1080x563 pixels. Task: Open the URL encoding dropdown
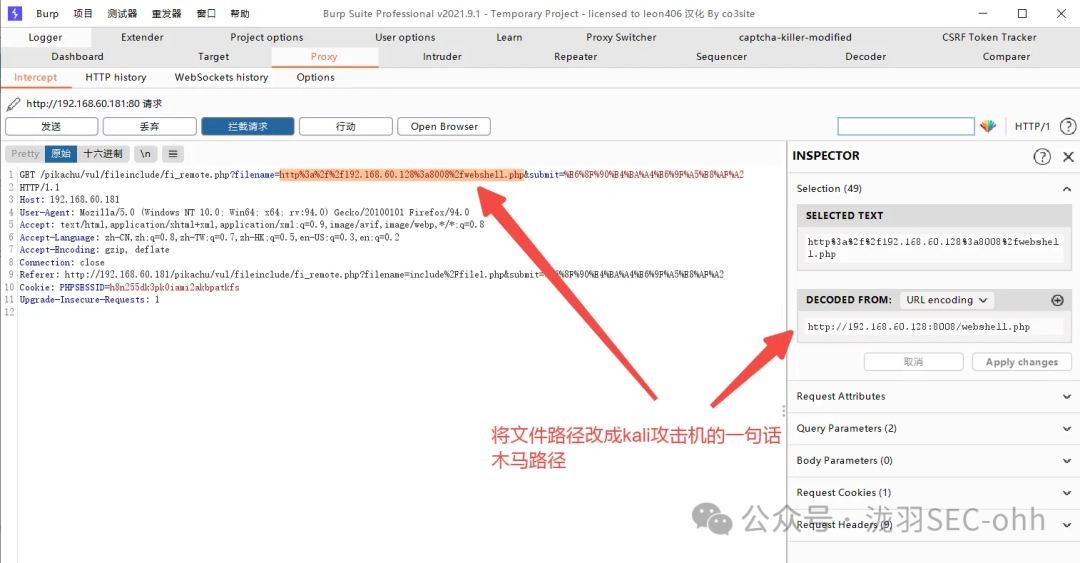(x=946, y=300)
